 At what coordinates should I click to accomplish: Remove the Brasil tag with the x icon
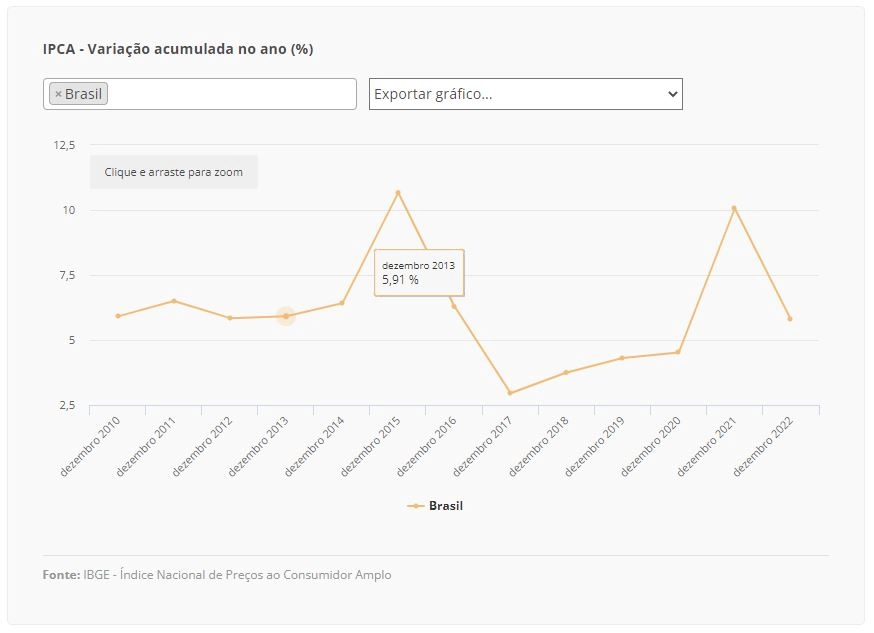pyautogui.click(x=58, y=94)
